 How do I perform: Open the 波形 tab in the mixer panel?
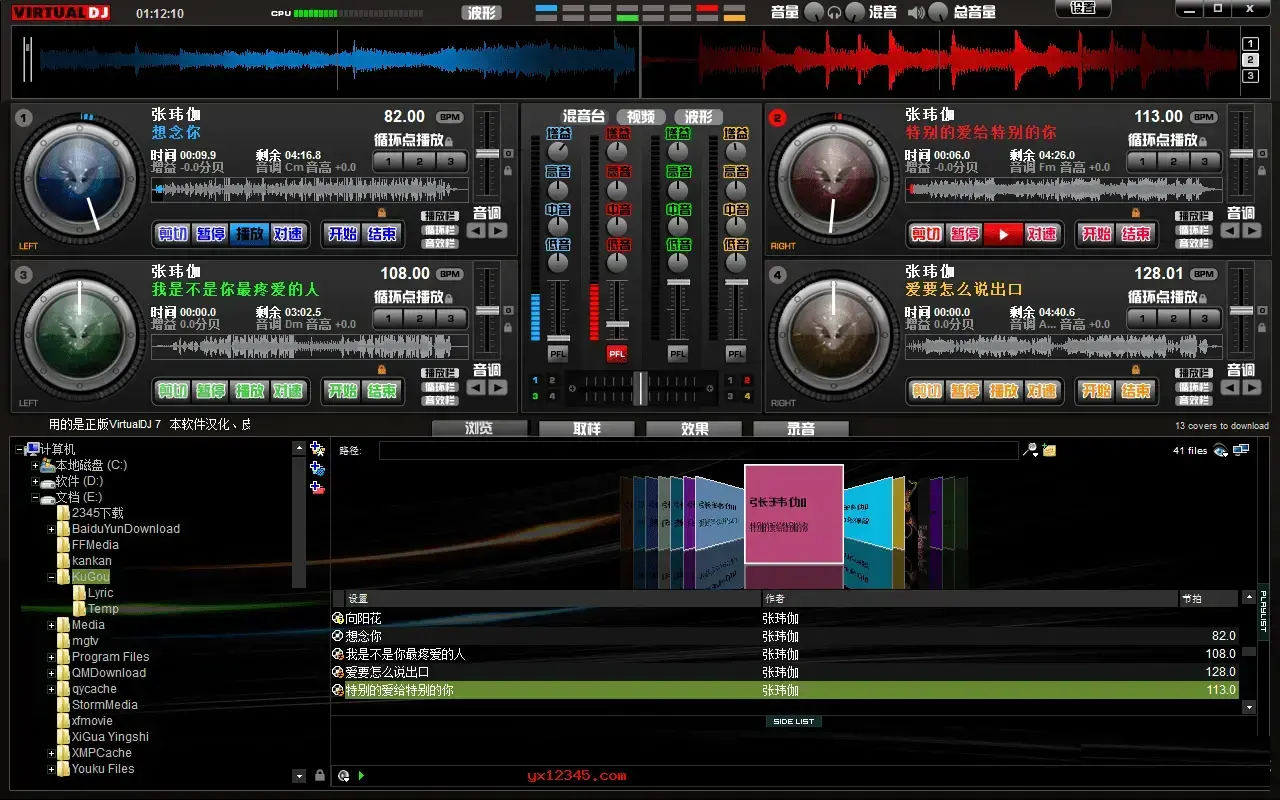pos(698,117)
